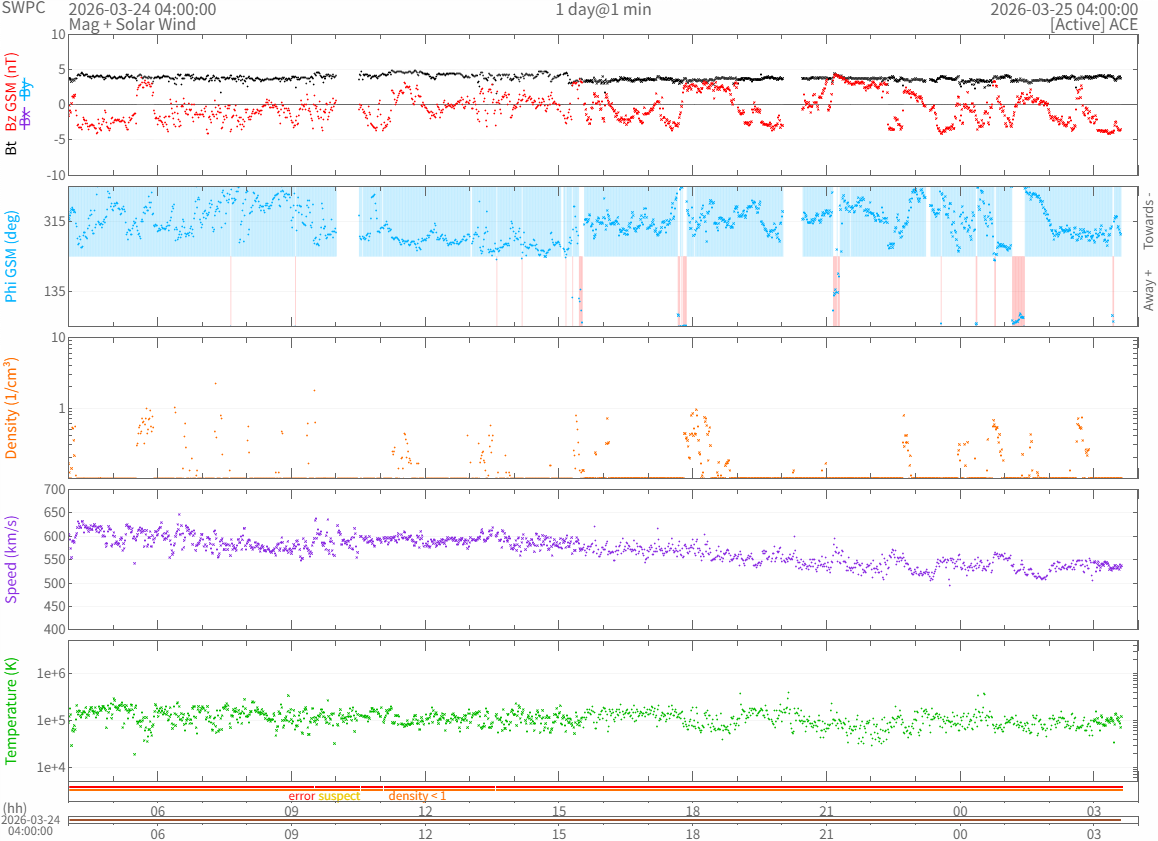Click the 'Away +' label on right side

coord(1148,290)
